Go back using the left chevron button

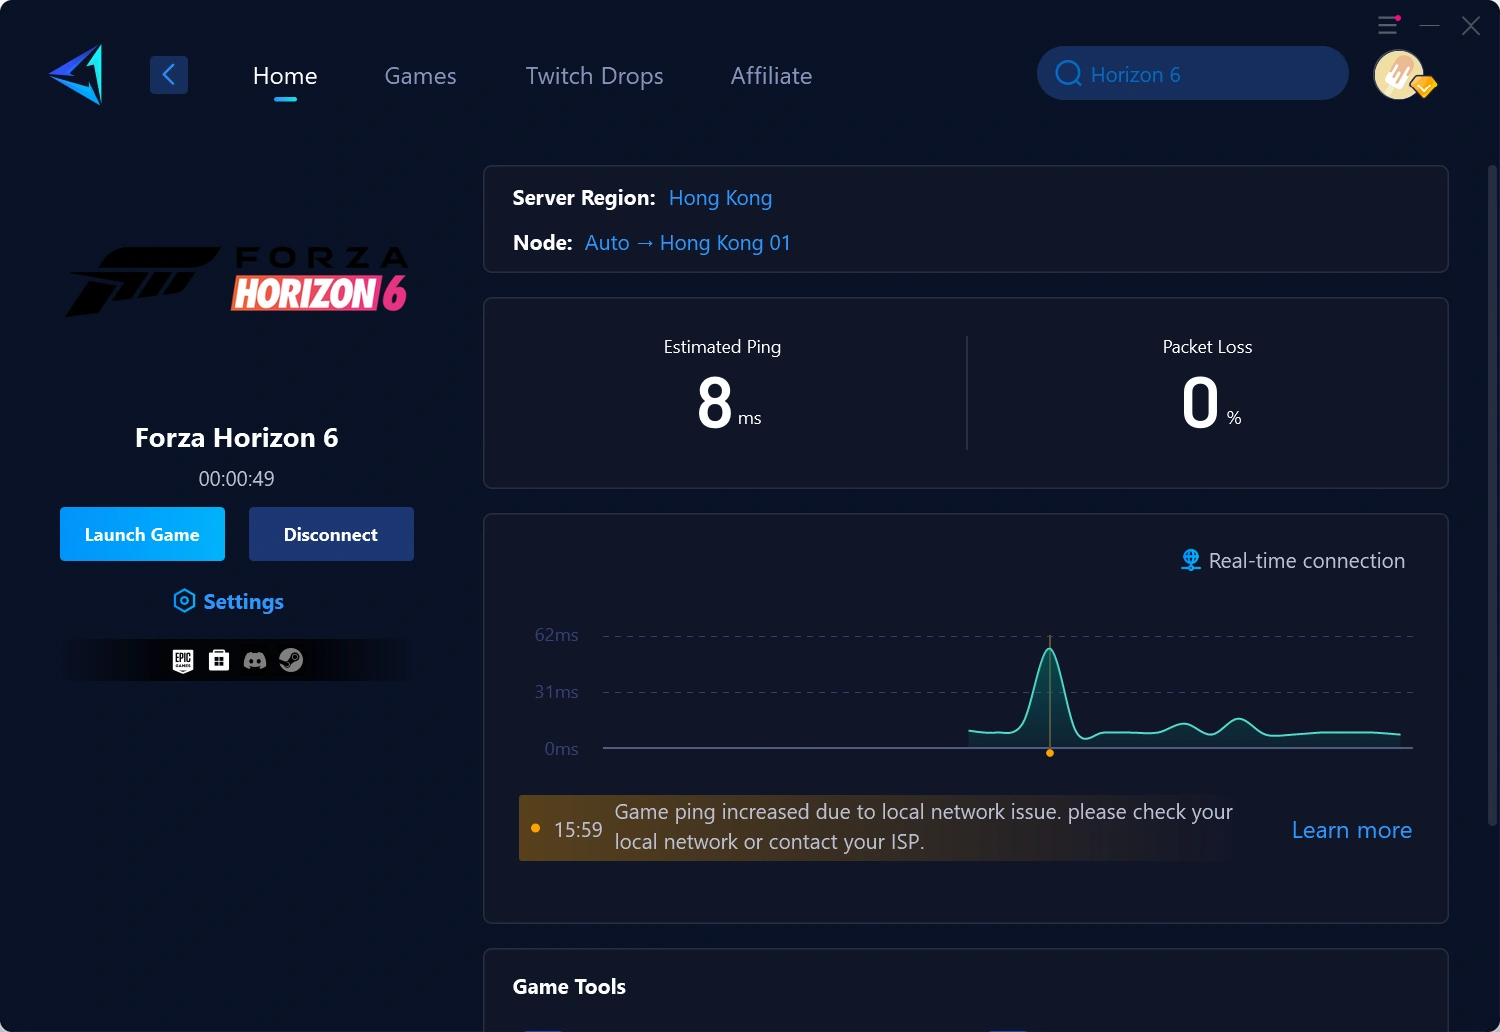click(x=169, y=75)
